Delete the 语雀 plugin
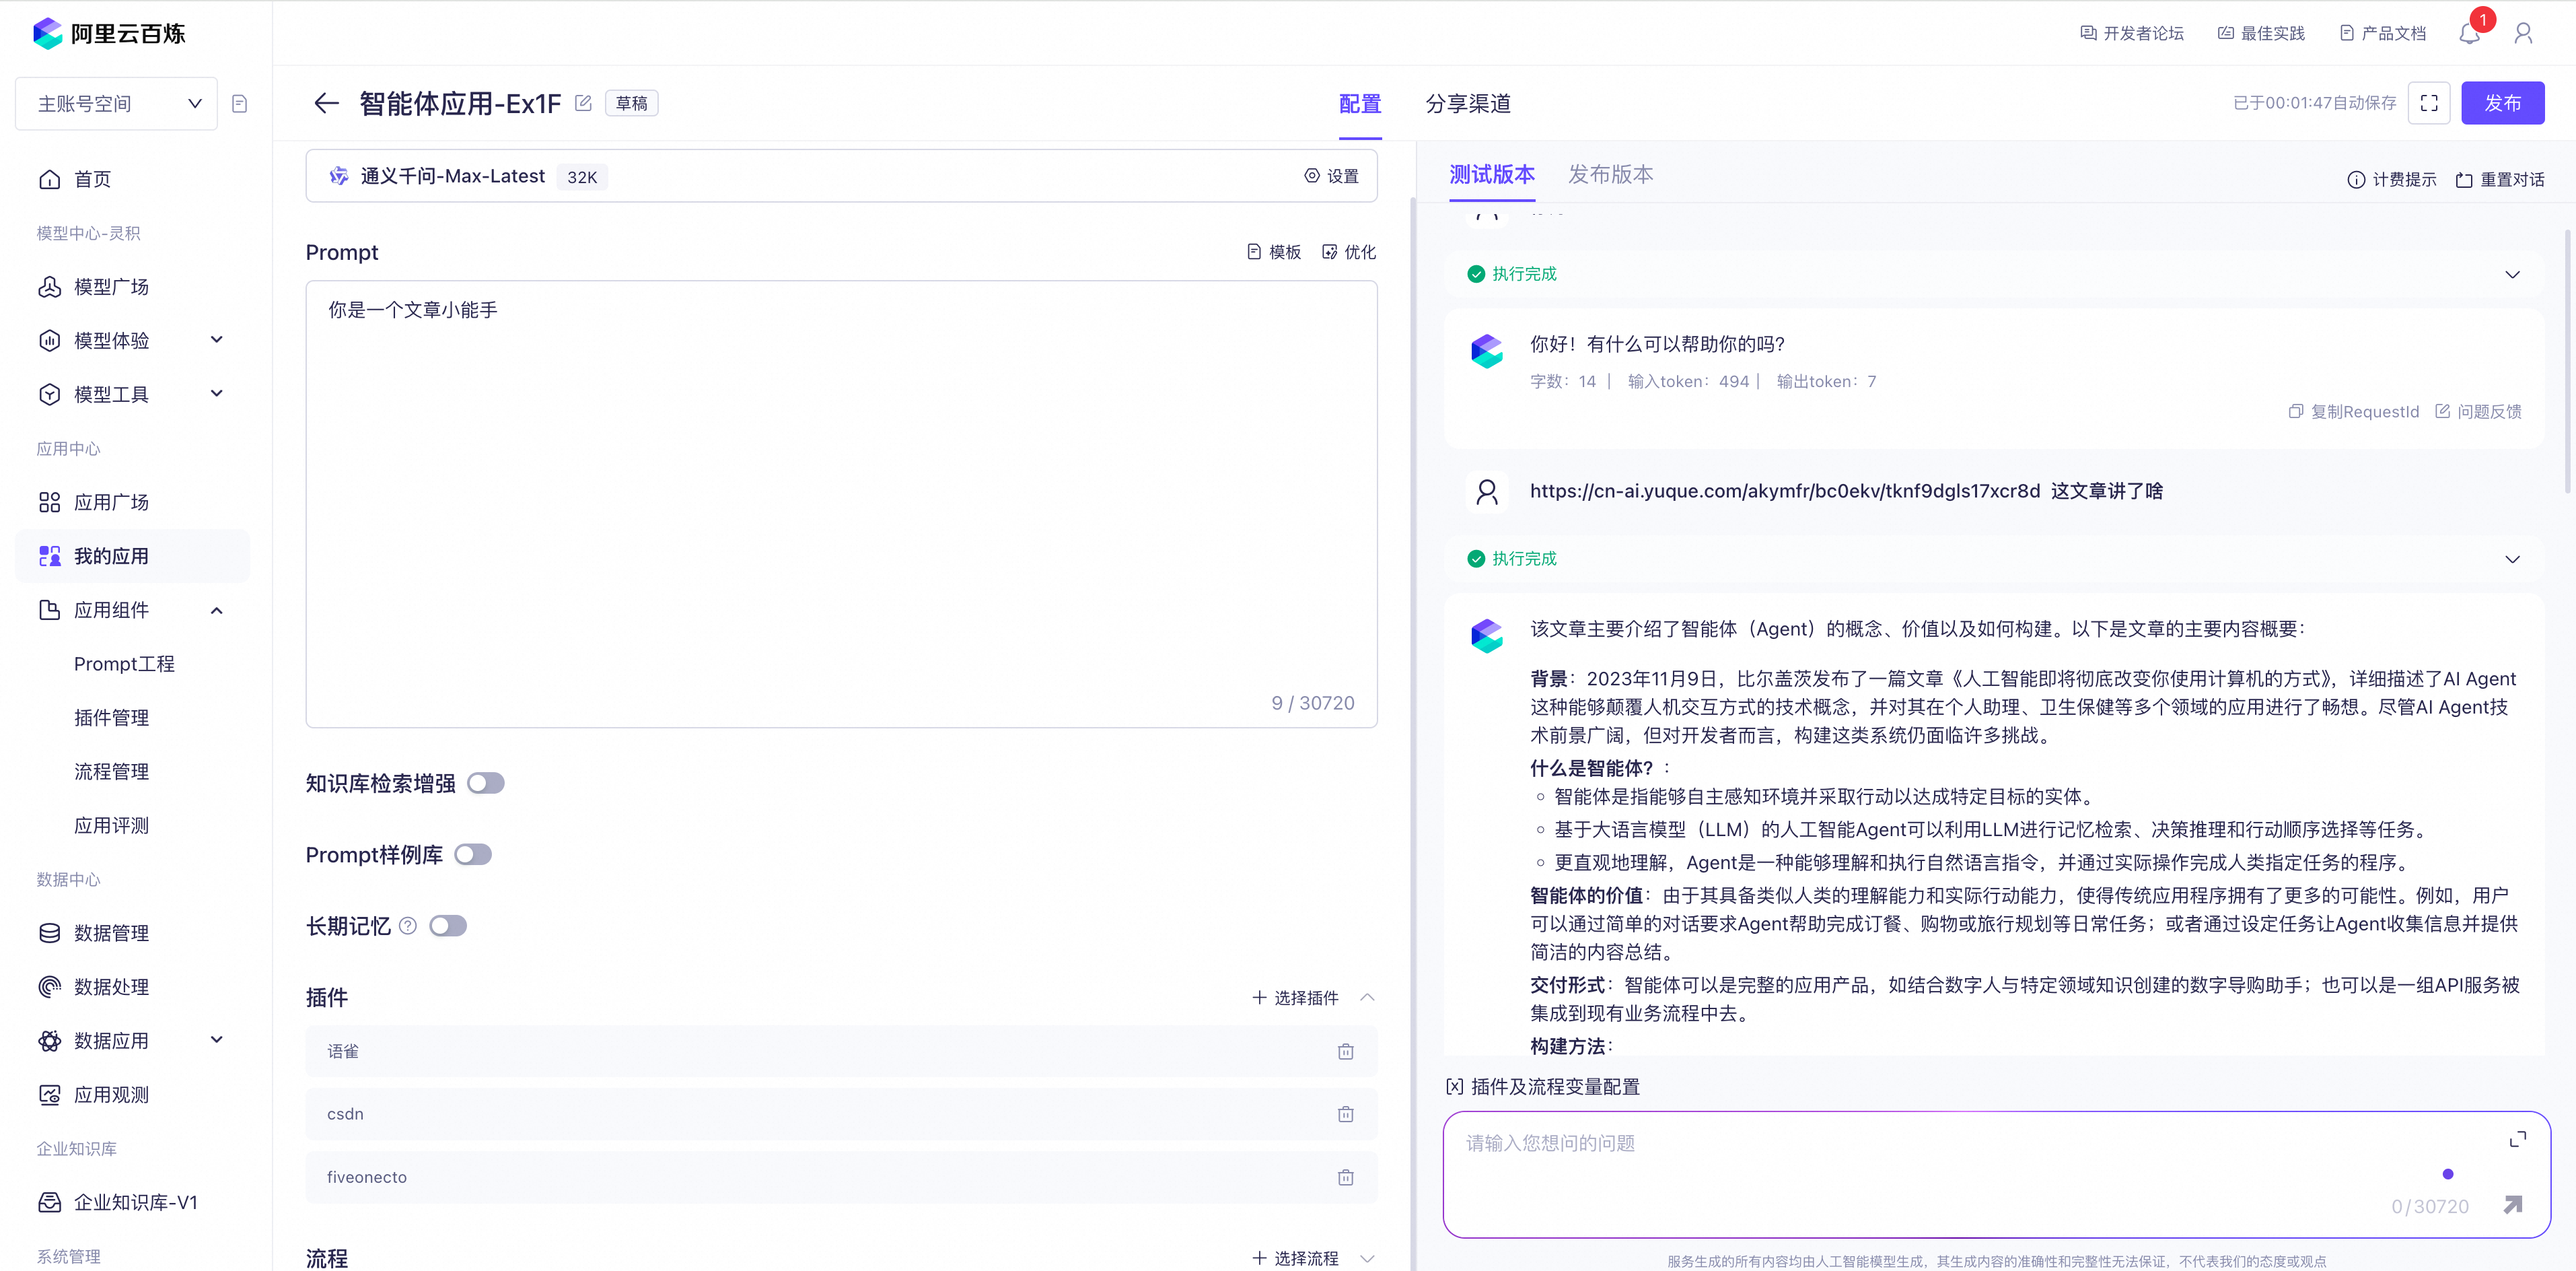2576x1271 pixels. pos(1346,1051)
